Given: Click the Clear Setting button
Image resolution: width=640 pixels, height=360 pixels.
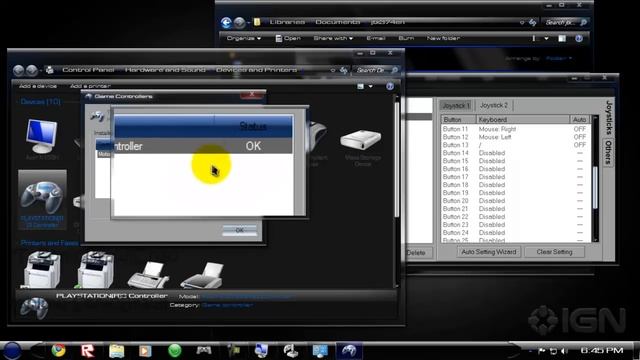Looking at the screenshot, I should coord(554,252).
